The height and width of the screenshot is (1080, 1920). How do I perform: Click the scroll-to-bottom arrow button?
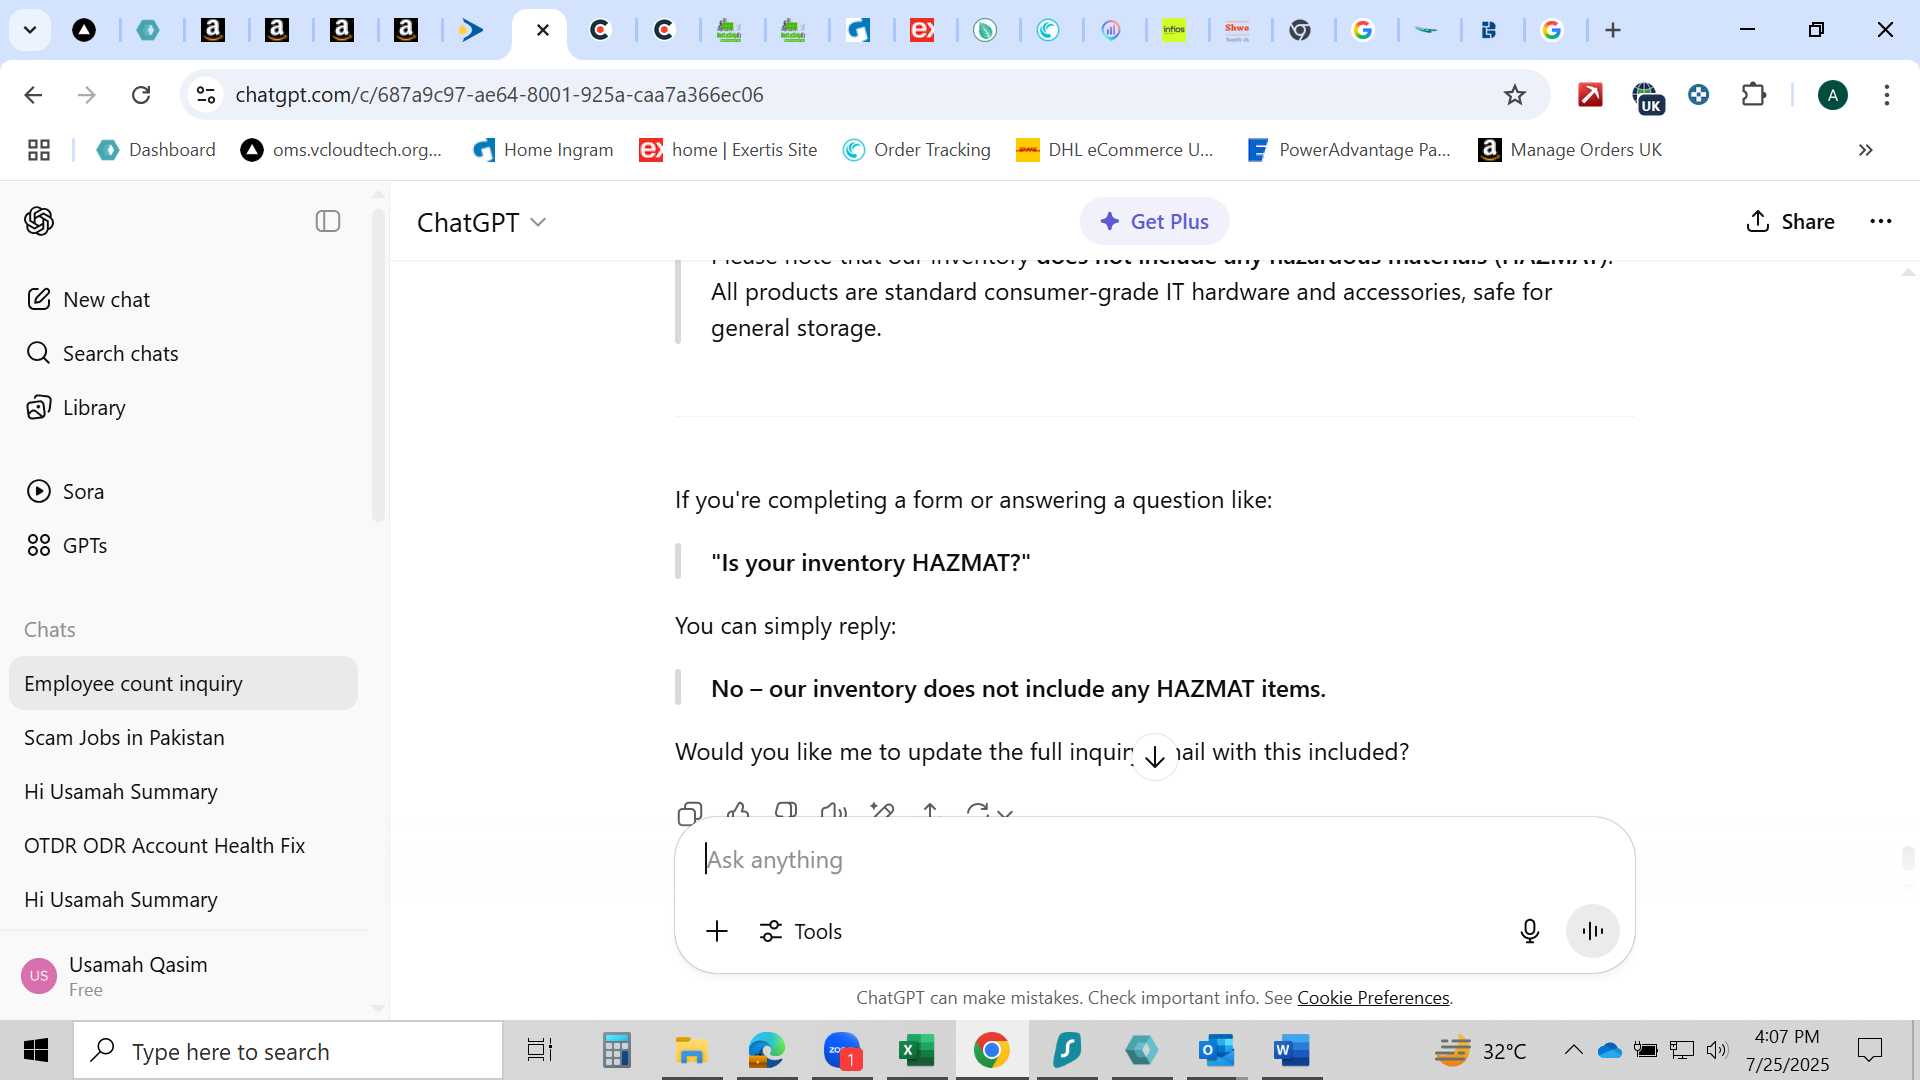[1155, 756]
